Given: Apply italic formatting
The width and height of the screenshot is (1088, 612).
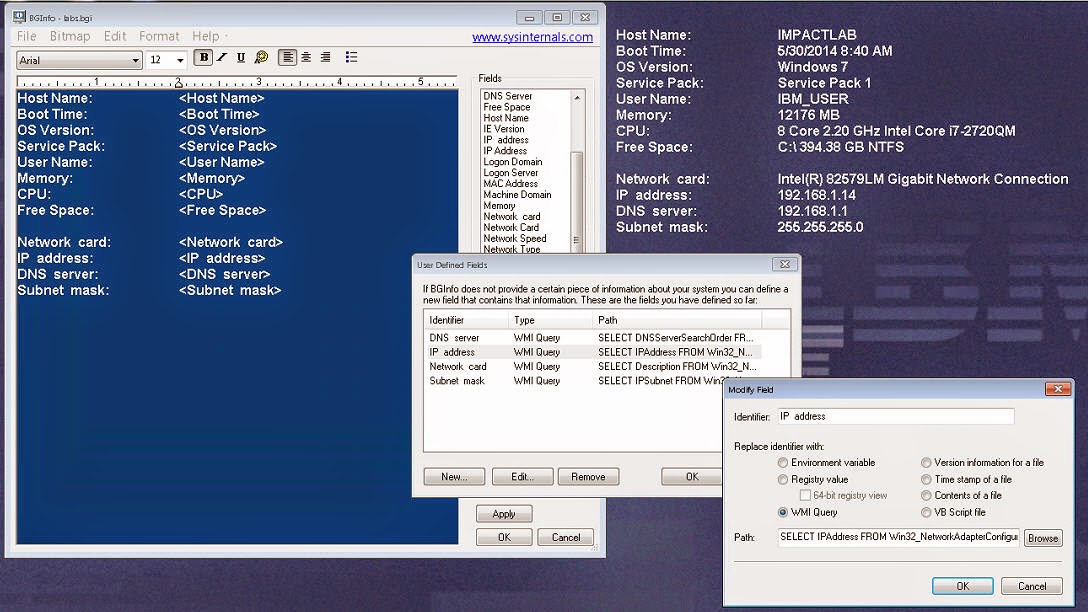Looking at the screenshot, I should pyautogui.click(x=222, y=57).
